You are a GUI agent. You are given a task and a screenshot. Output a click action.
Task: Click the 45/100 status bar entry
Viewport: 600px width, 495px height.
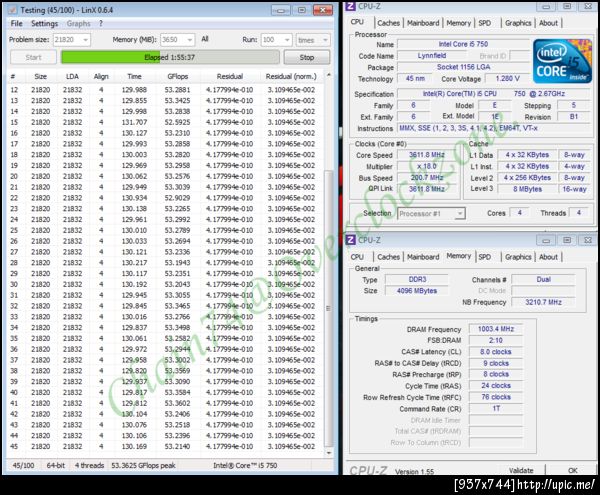point(23,466)
